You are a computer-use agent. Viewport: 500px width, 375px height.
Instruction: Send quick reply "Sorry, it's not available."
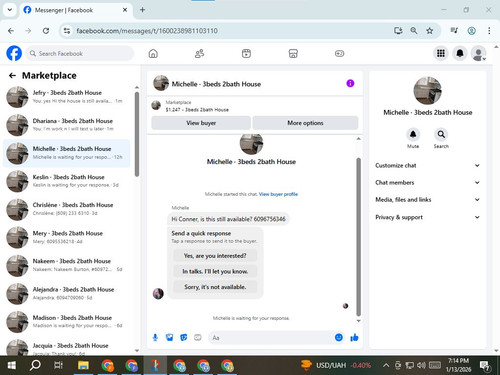215,287
